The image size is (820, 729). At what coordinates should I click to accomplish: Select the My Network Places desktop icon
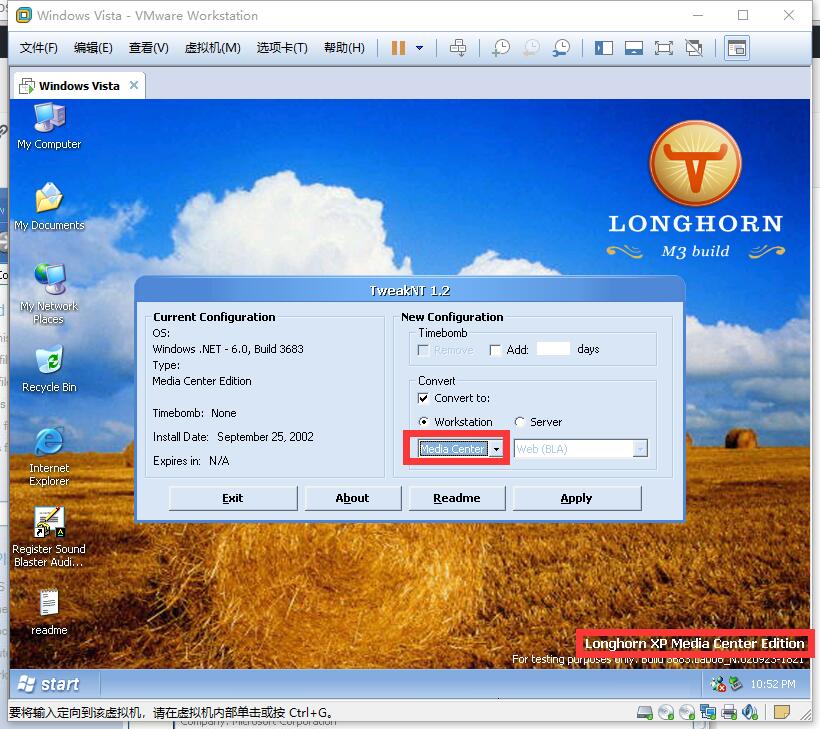pos(49,294)
